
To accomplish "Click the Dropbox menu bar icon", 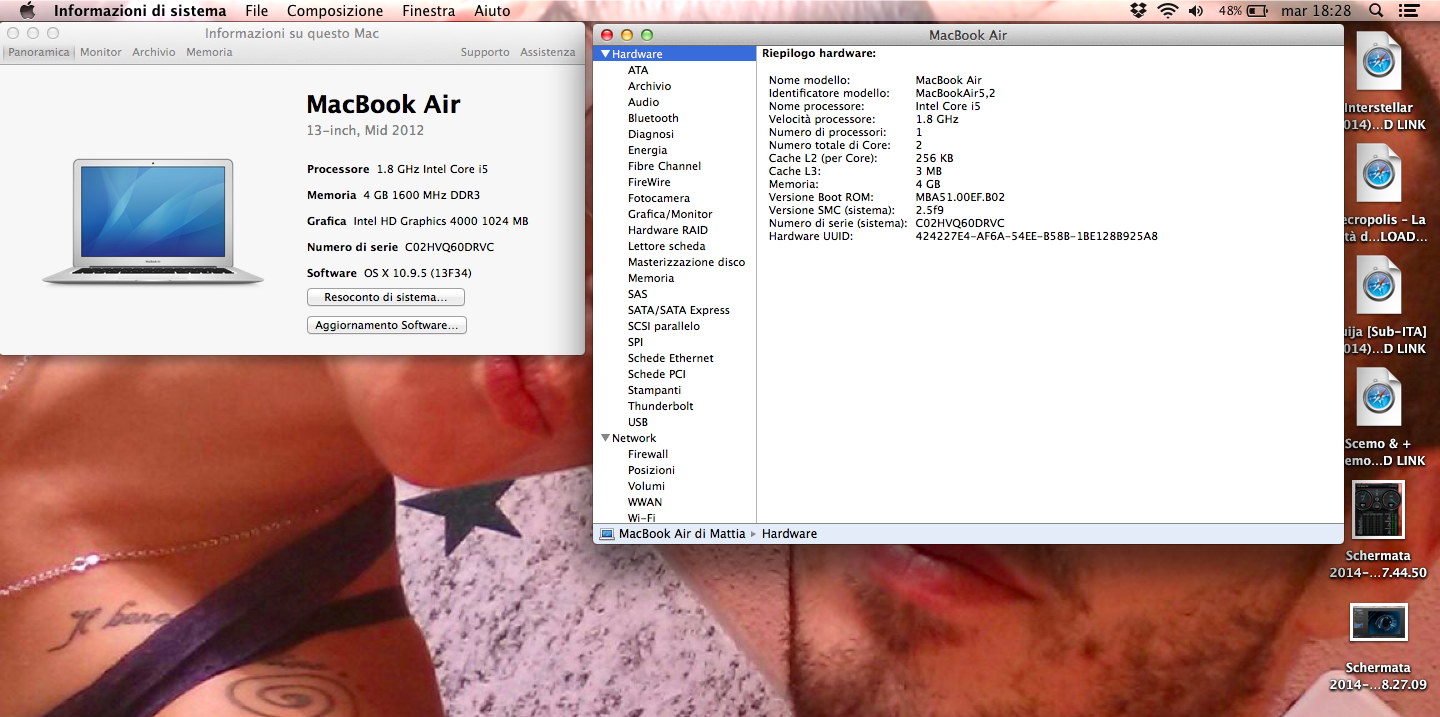I will [1138, 11].
